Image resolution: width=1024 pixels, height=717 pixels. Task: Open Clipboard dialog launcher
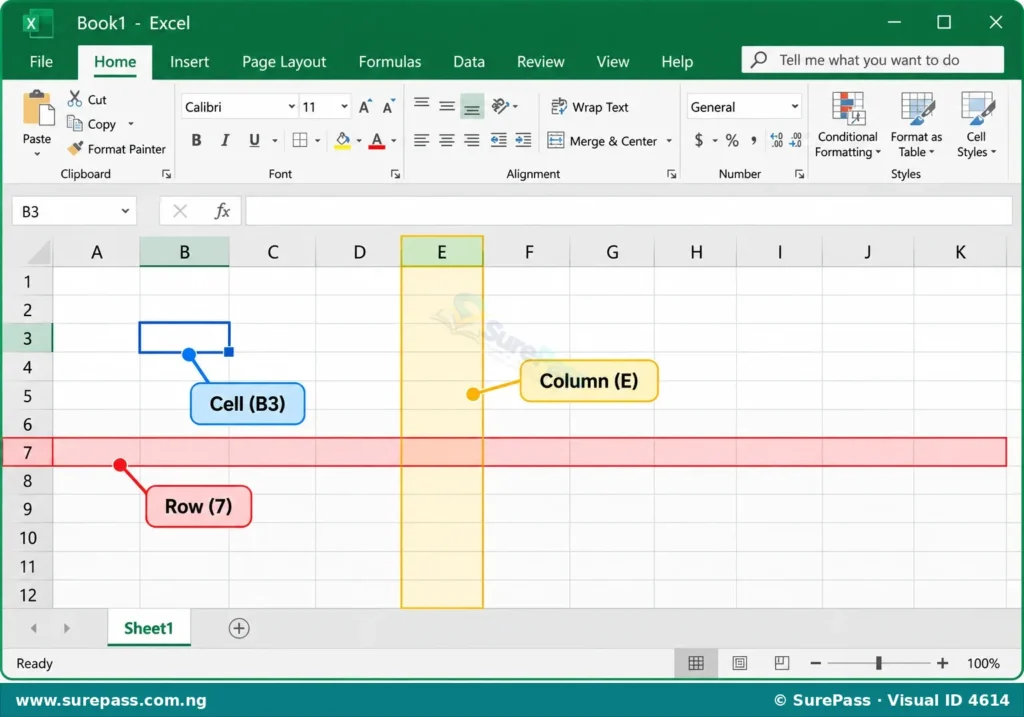tap(167, 174)
